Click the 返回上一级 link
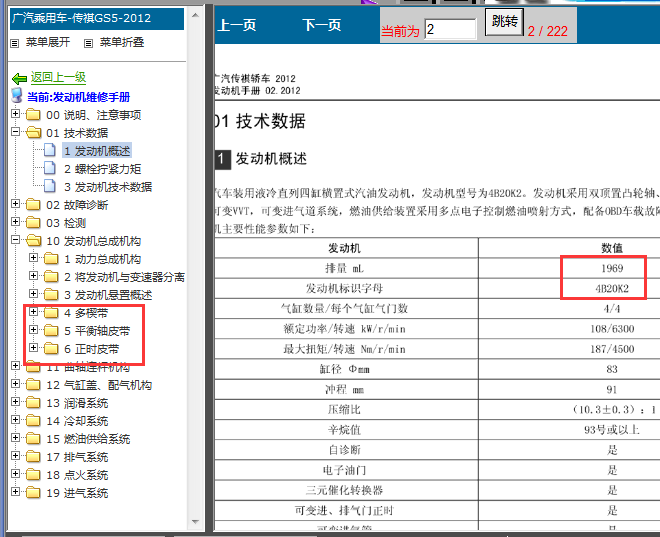 point(58,77)
